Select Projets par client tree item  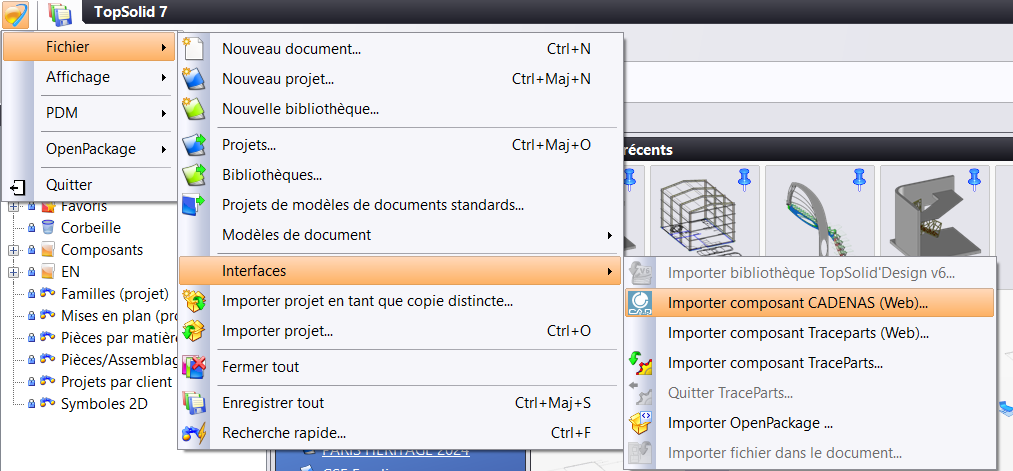117,382
